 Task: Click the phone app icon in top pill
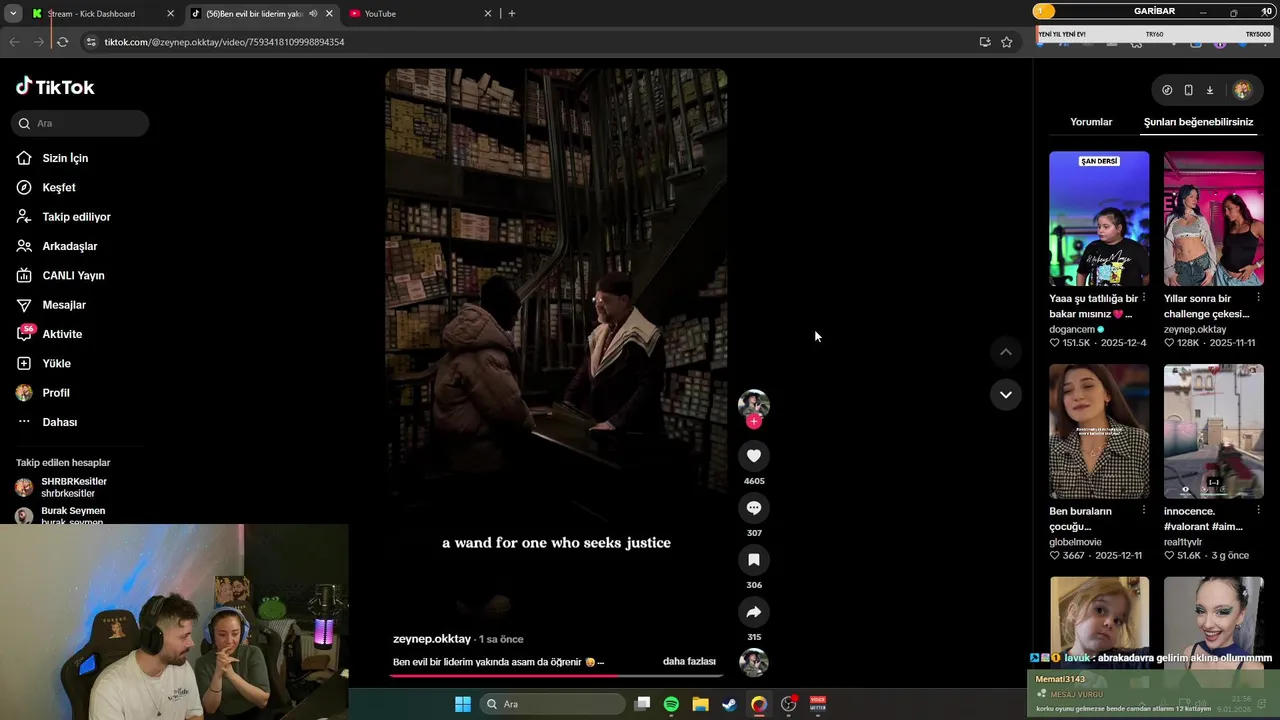point(1188,90)
